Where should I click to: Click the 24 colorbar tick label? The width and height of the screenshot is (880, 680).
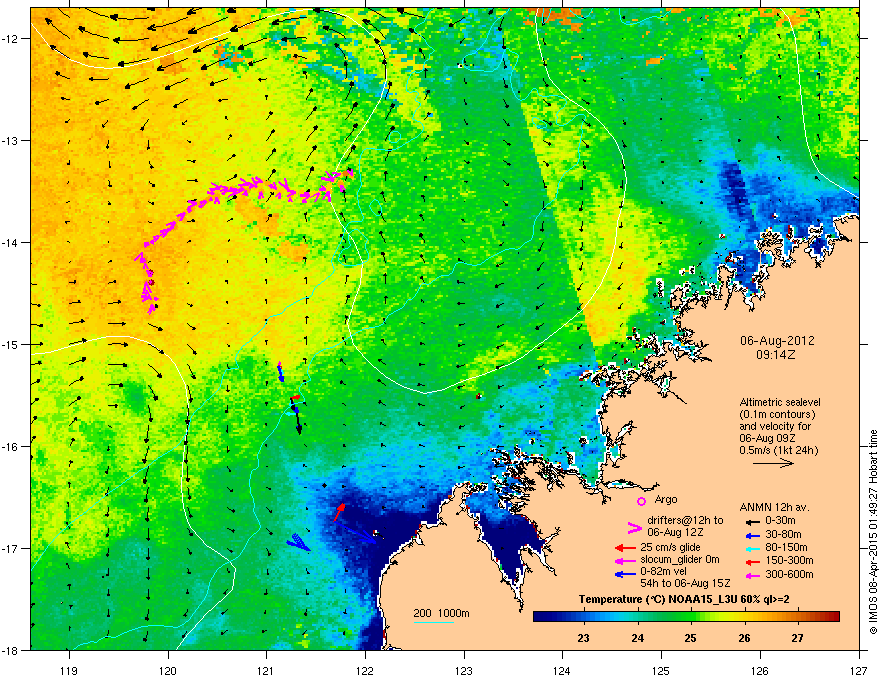(x=637, y=638)
